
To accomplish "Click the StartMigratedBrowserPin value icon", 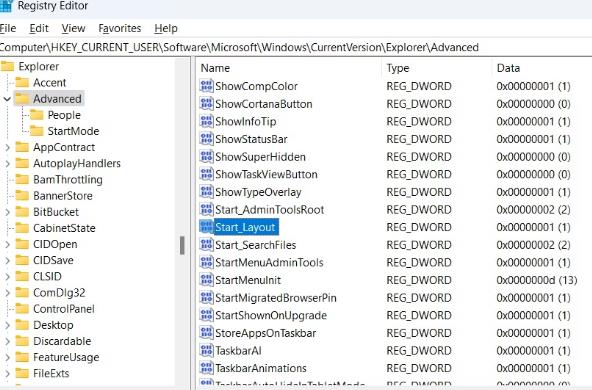I will pyautogui.click(x=207, y=298).
